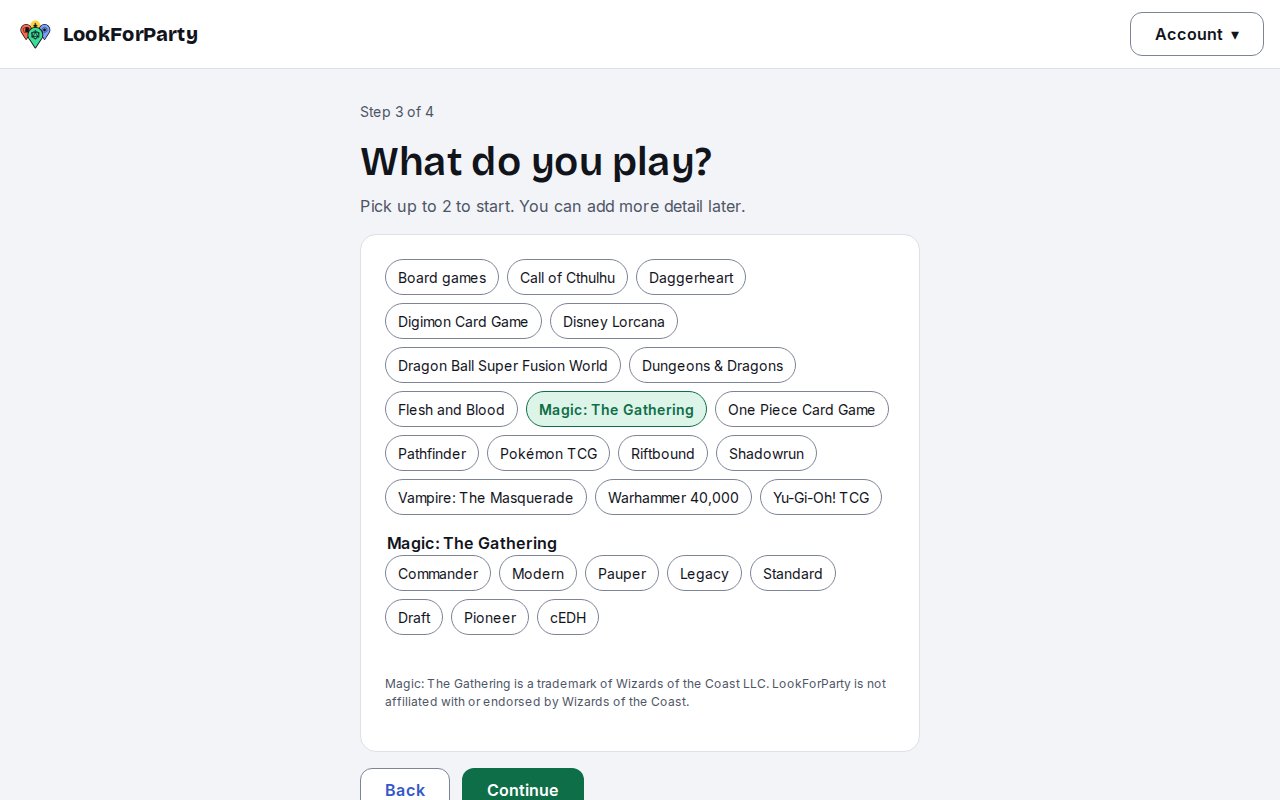
Task: Select Call of Cthulhu
Action: pyautogui.click(x=567, y=277)
